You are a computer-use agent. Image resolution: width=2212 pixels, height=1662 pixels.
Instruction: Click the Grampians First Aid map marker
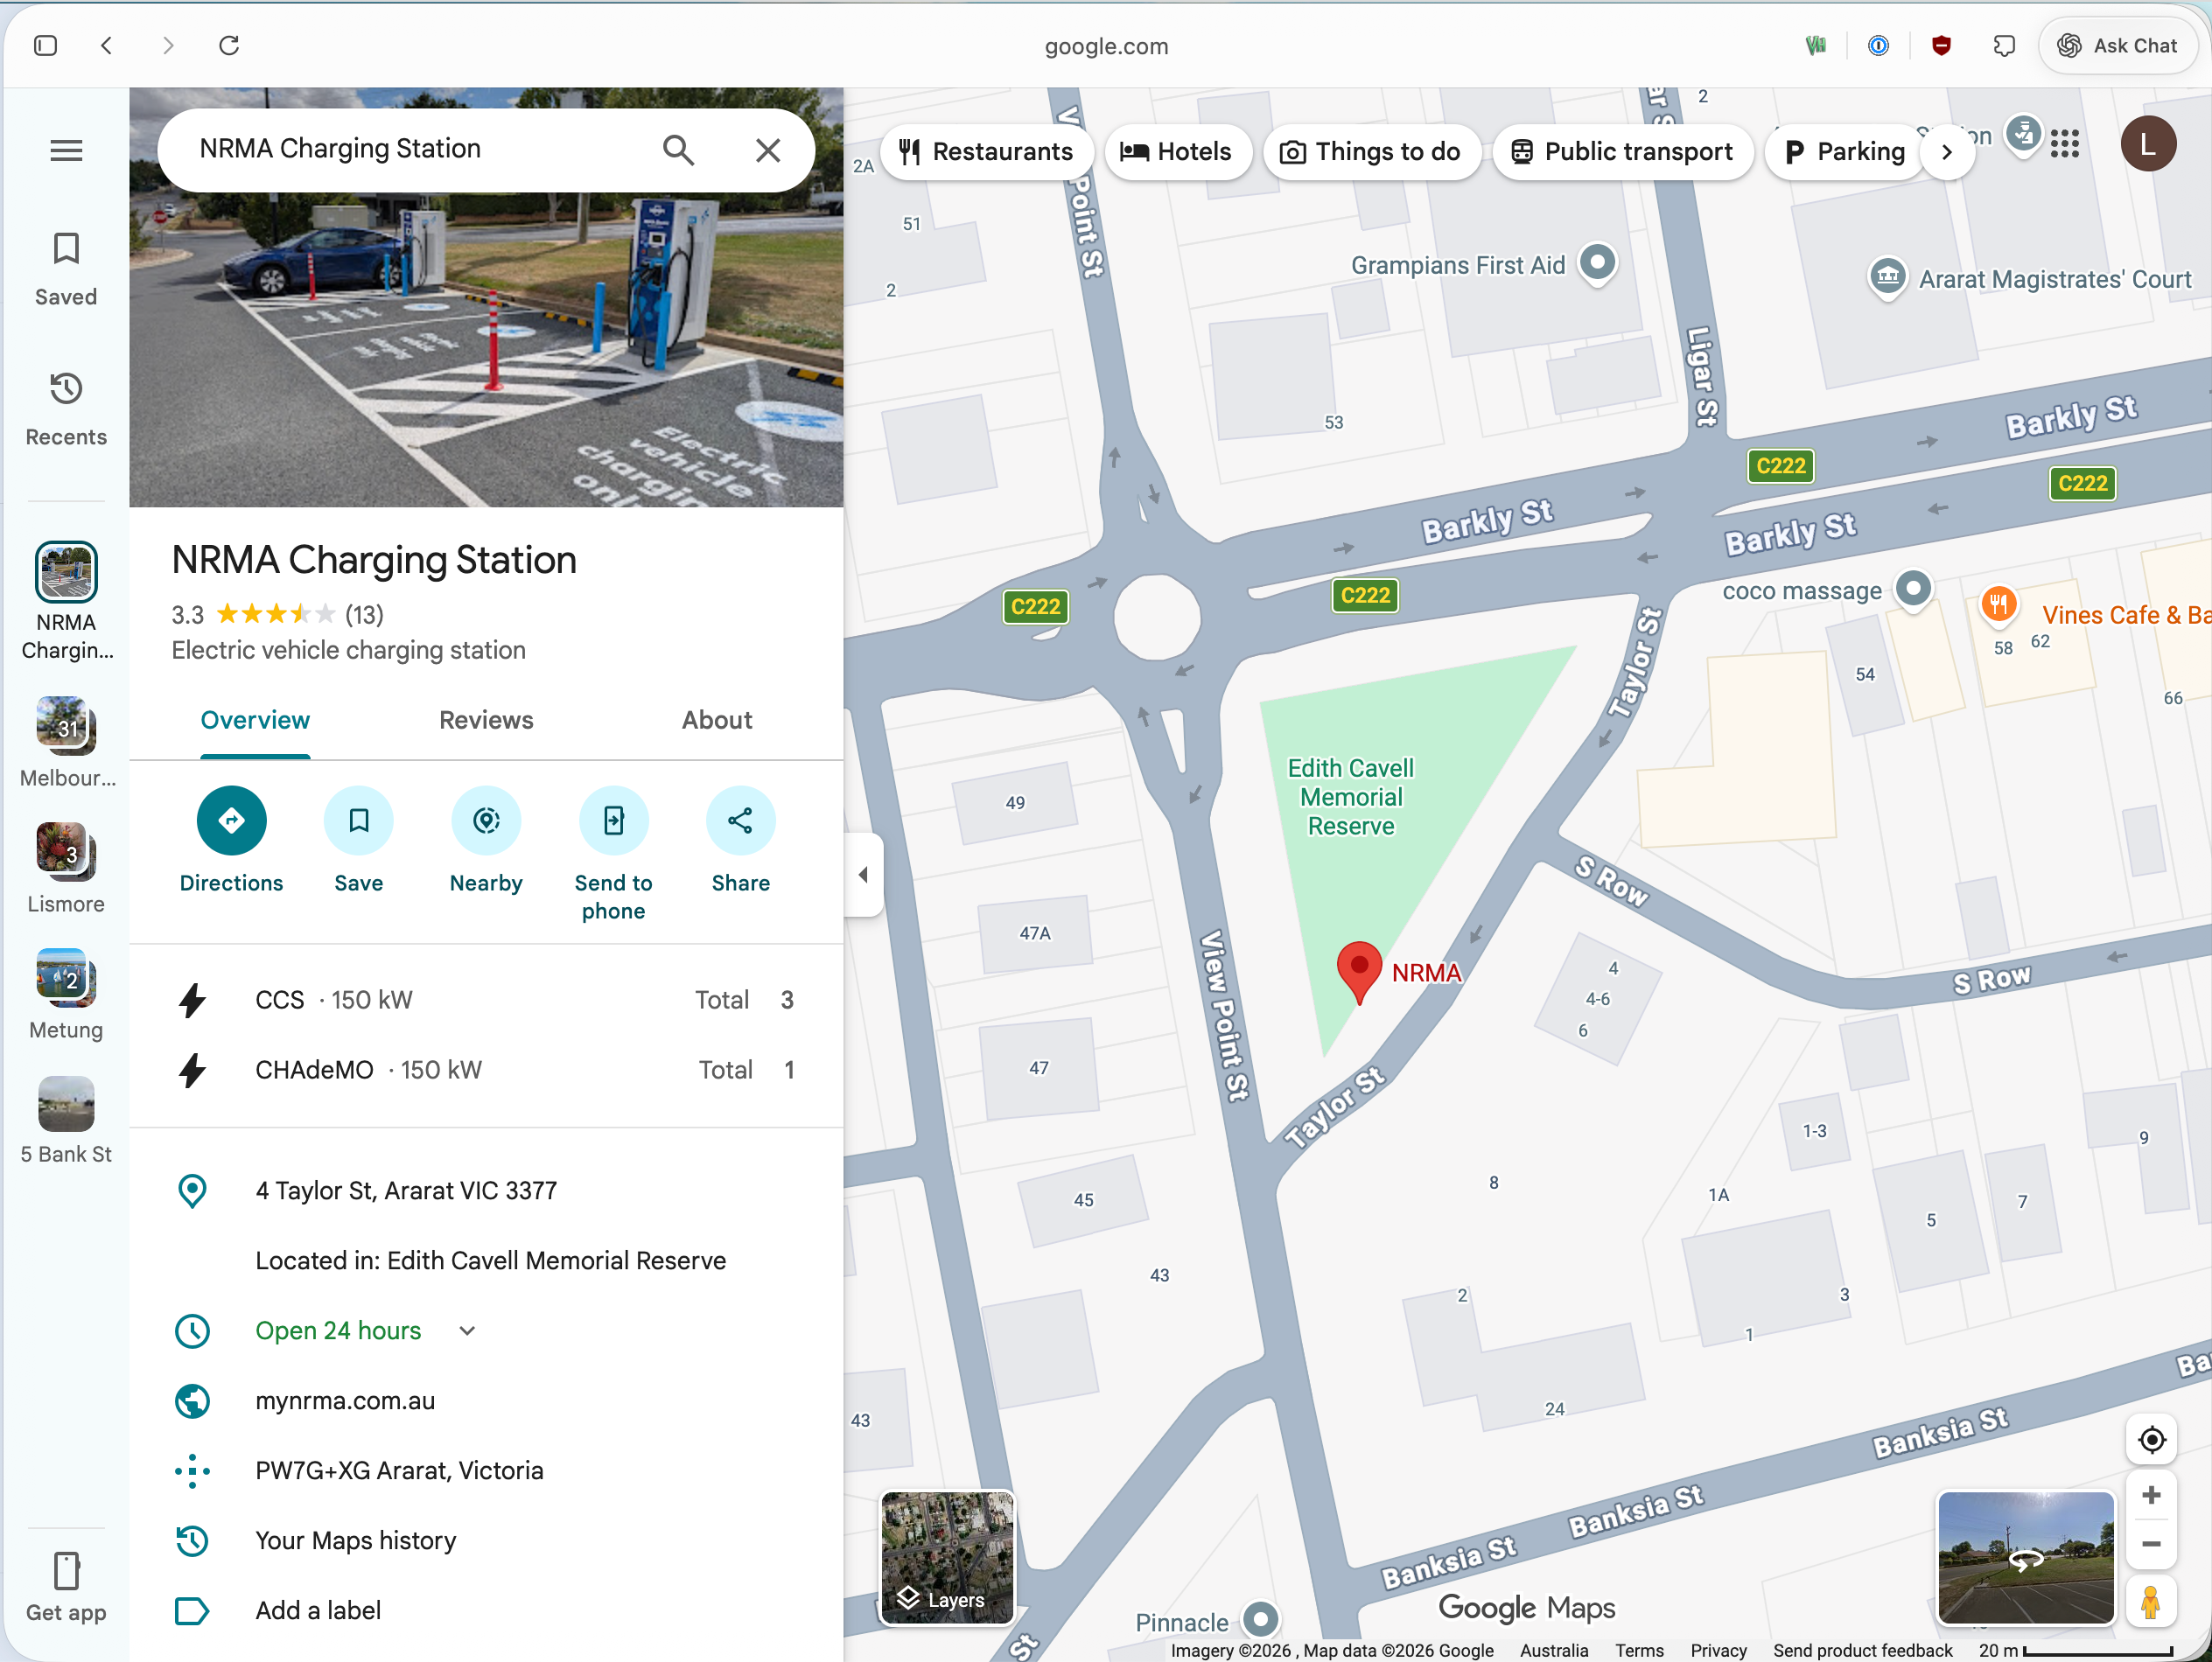coord(1597,264)
